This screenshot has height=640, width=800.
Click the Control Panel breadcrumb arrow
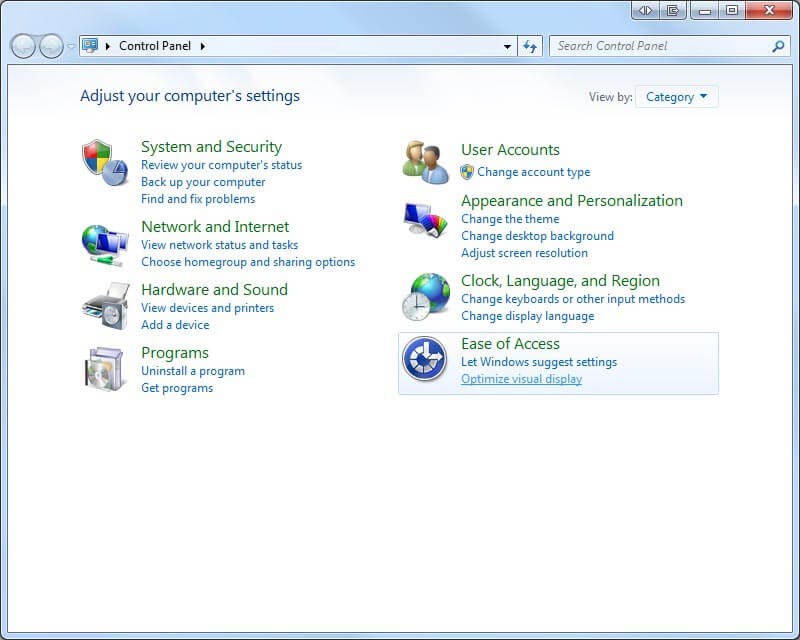203,46
